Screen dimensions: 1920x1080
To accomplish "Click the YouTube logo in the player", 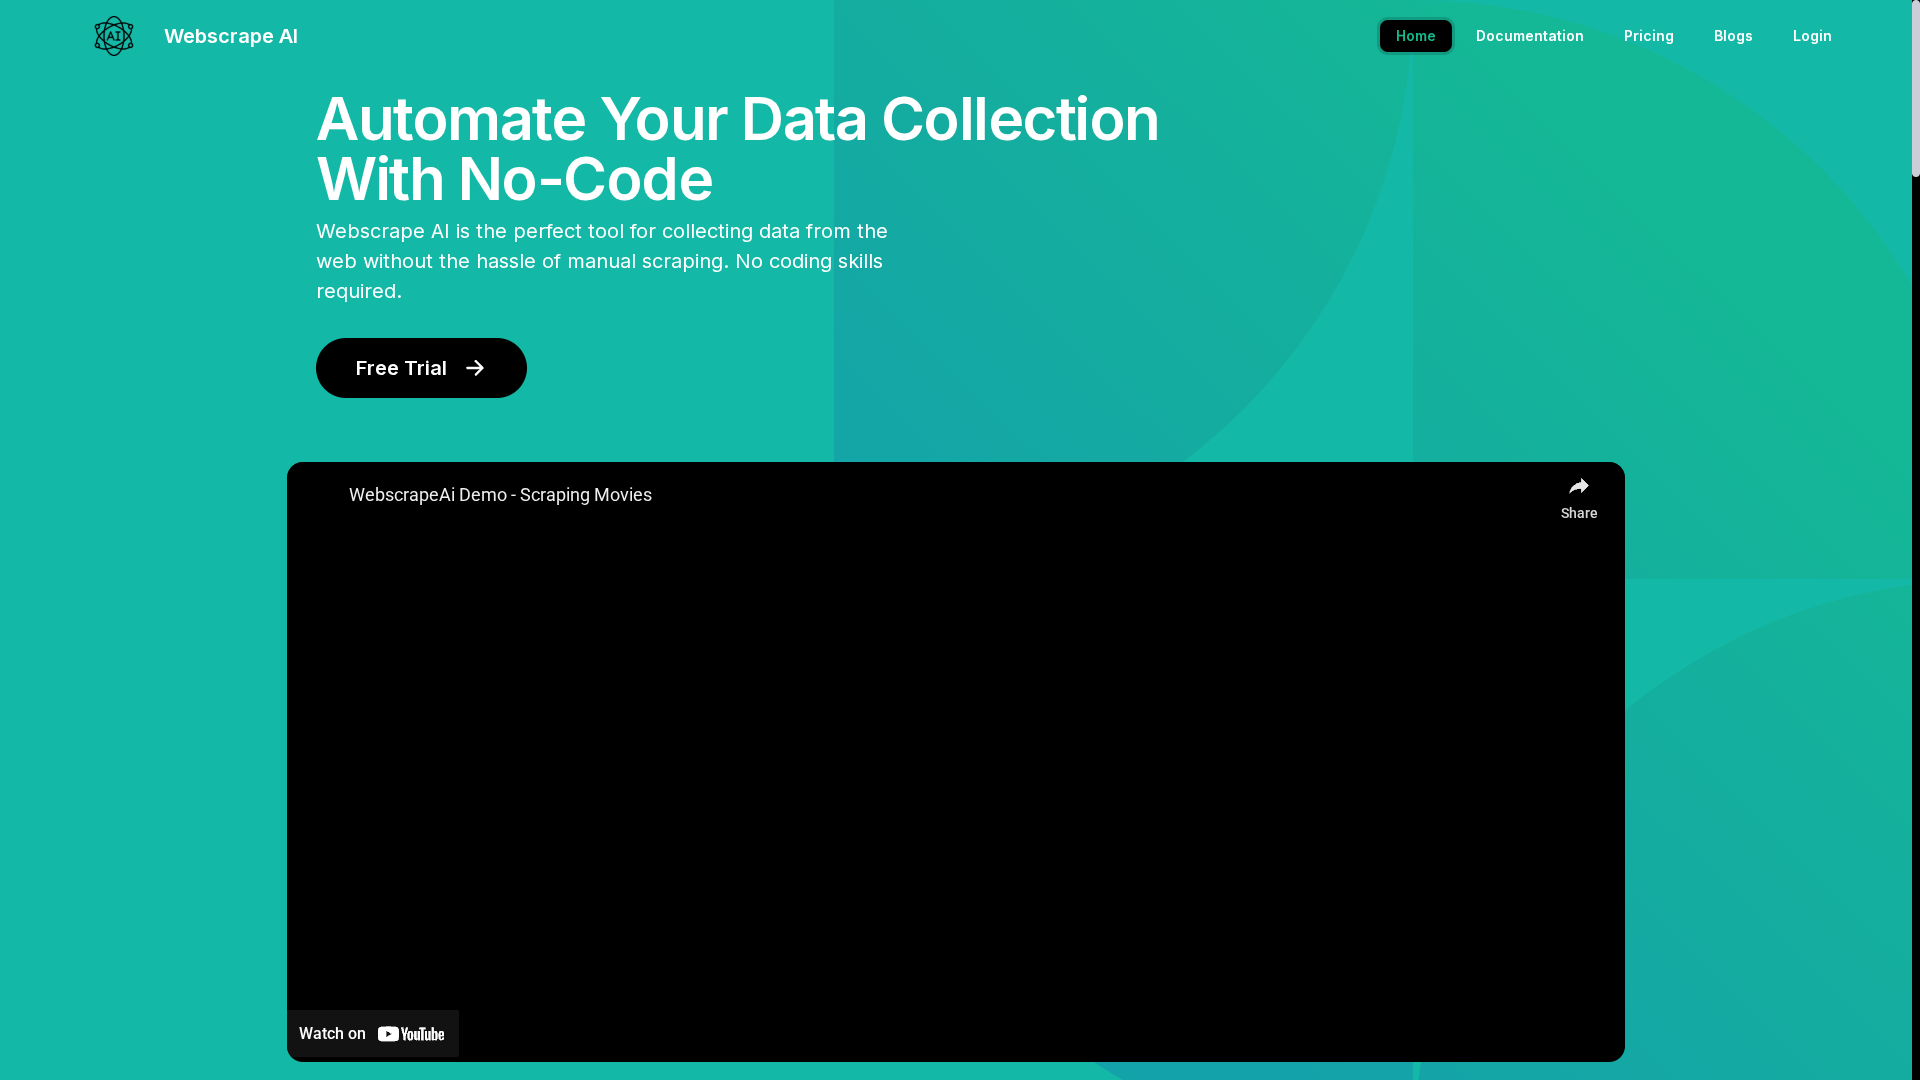I will (x=411, y=1034).
